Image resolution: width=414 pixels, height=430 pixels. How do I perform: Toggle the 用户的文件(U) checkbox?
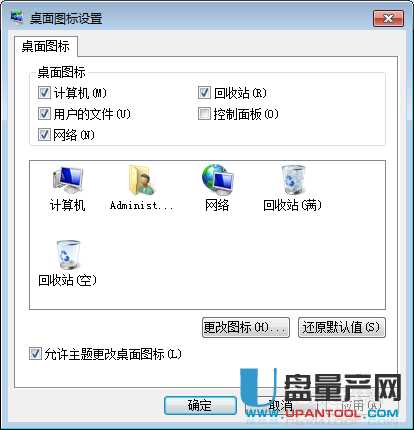tap(44, 114)
